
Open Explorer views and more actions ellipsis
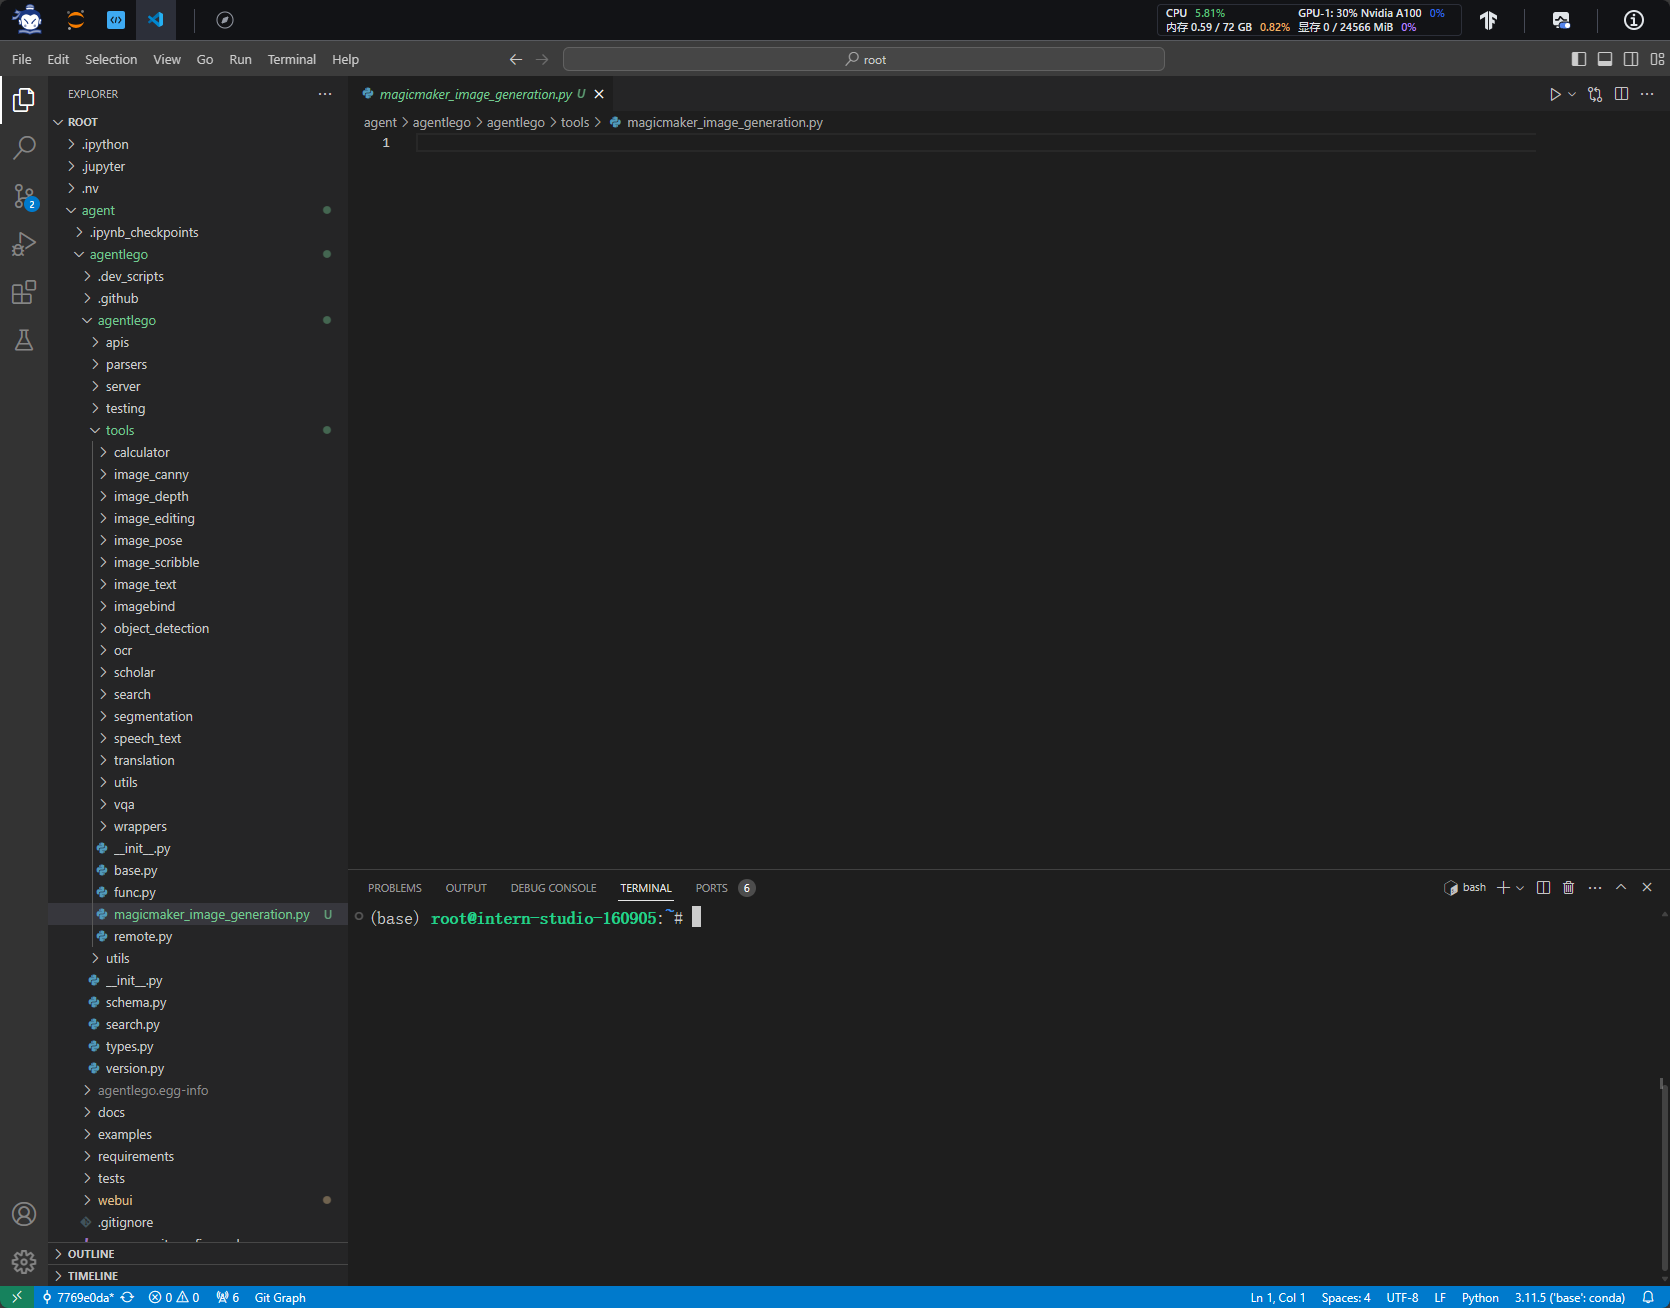tap(325, 94)
